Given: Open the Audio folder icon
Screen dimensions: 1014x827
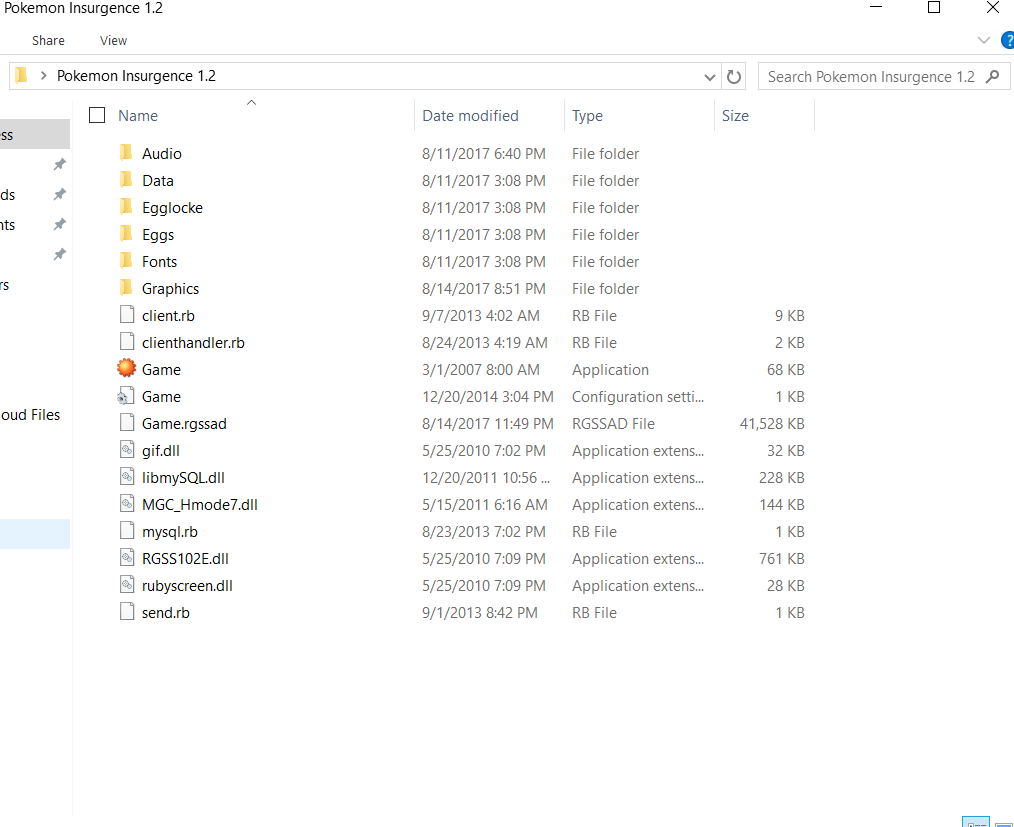Looking at the screenshot, I should (x=126, y=153).
